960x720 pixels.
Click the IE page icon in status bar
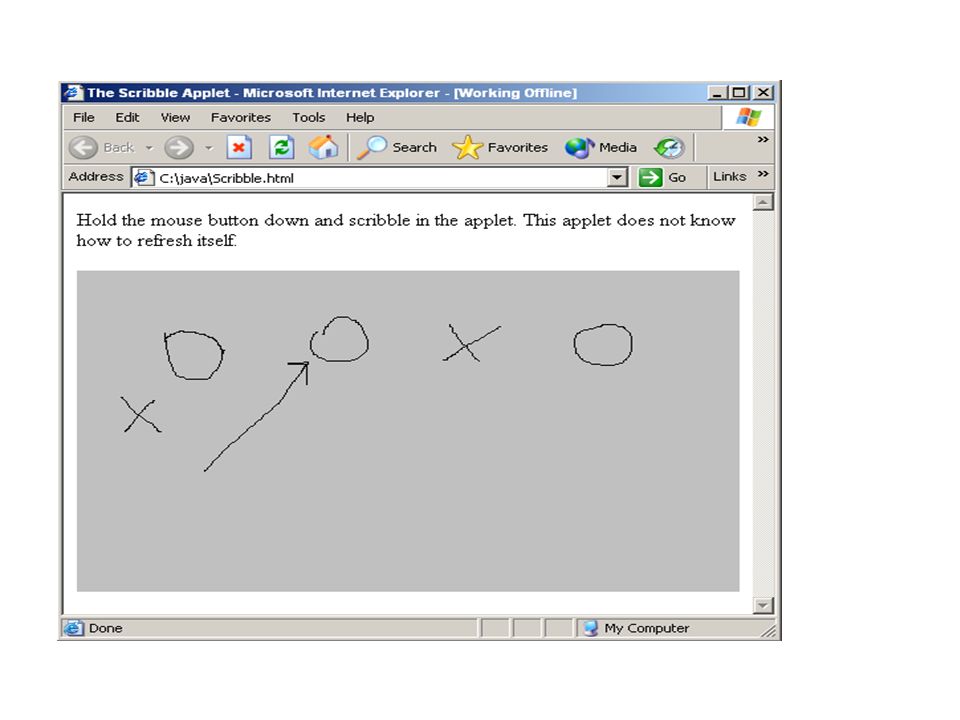pyautogui.click(x=73, y=628)
